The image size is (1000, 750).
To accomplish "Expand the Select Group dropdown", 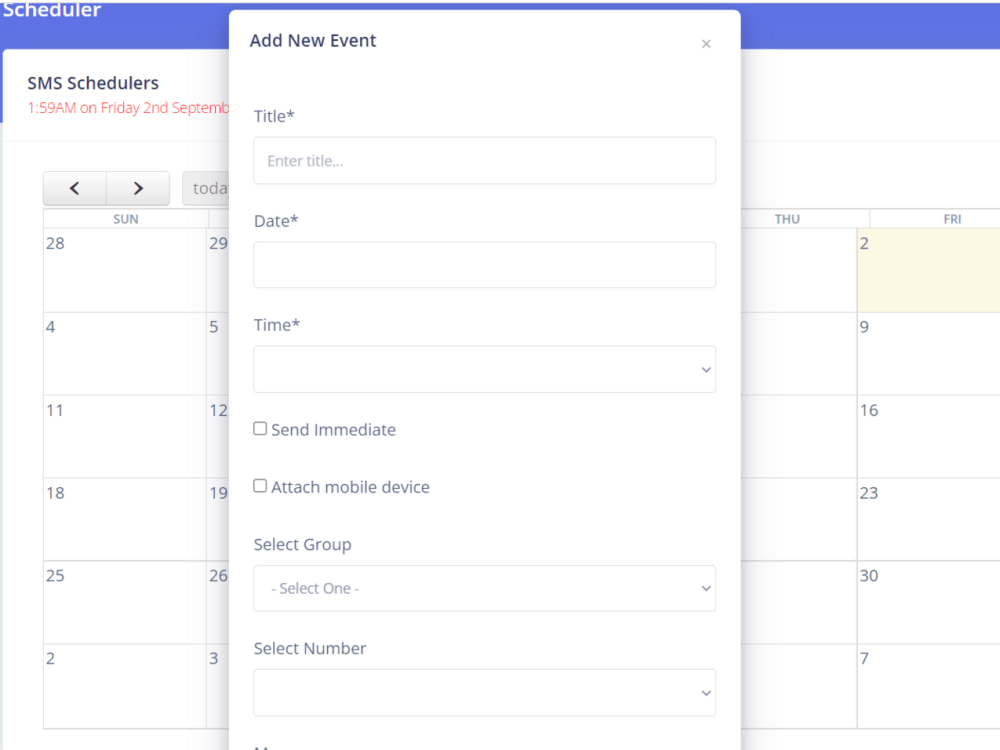I will coord(485,588).
